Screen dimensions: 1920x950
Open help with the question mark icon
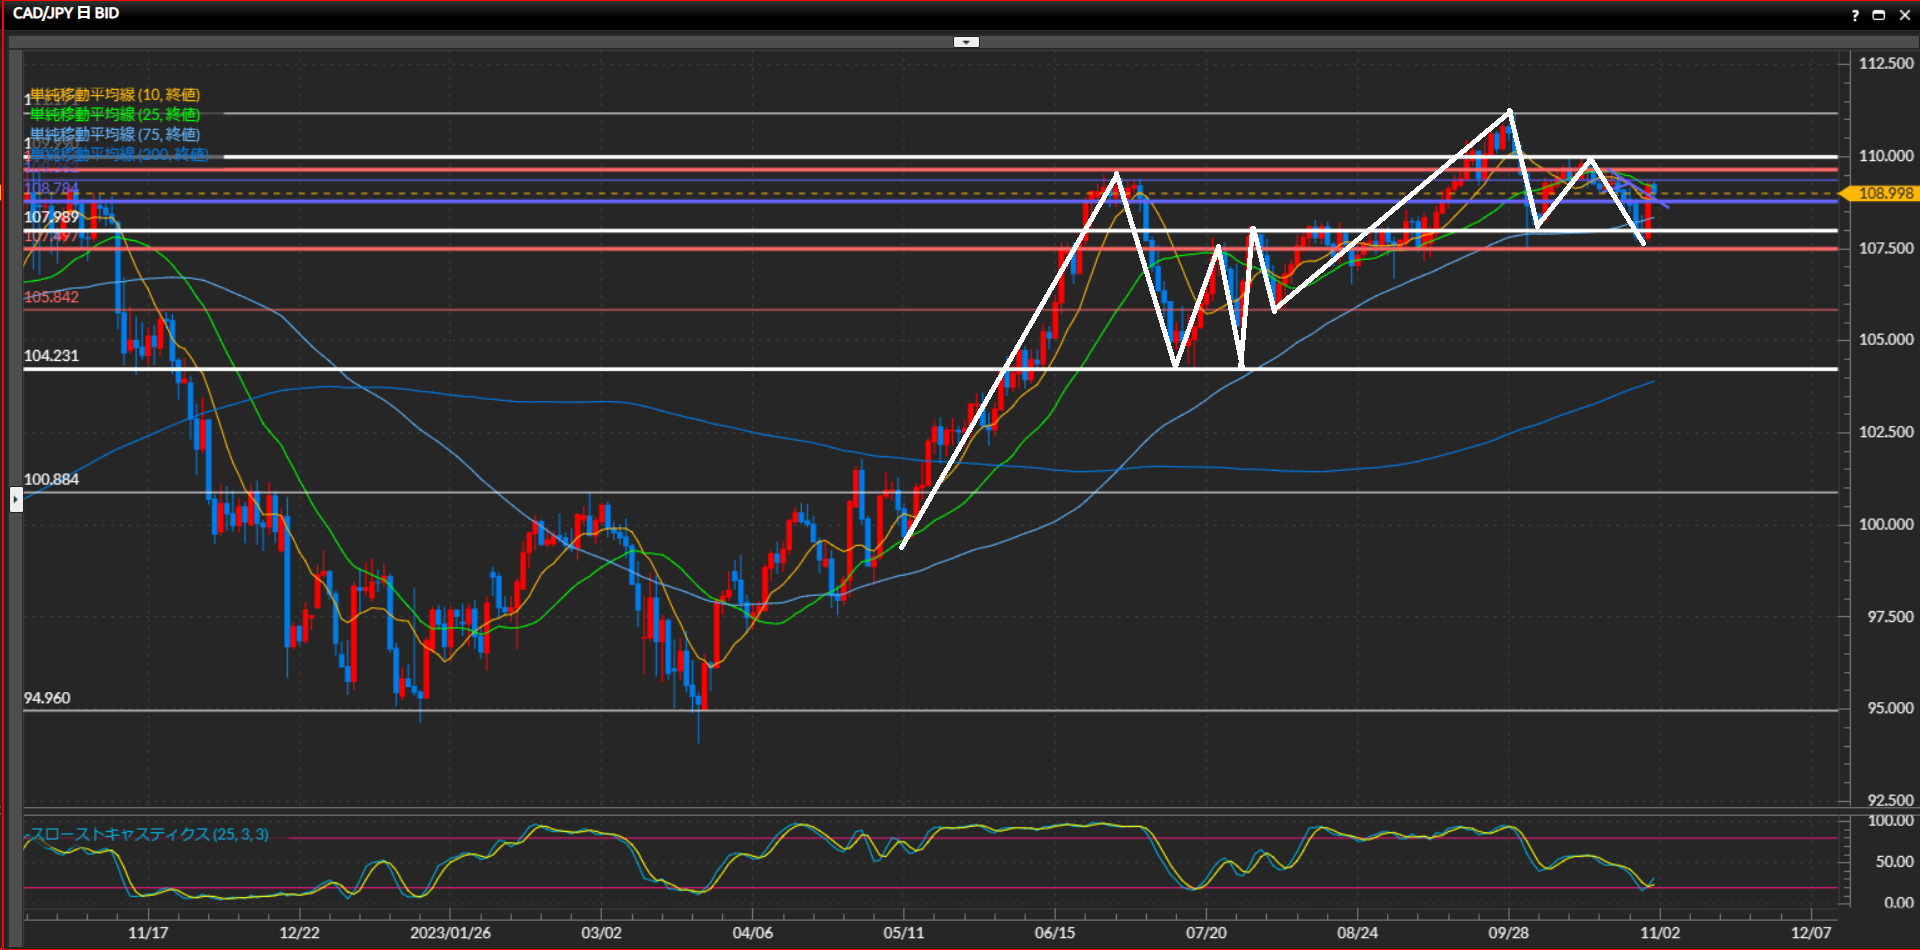tap(1855, 15)
